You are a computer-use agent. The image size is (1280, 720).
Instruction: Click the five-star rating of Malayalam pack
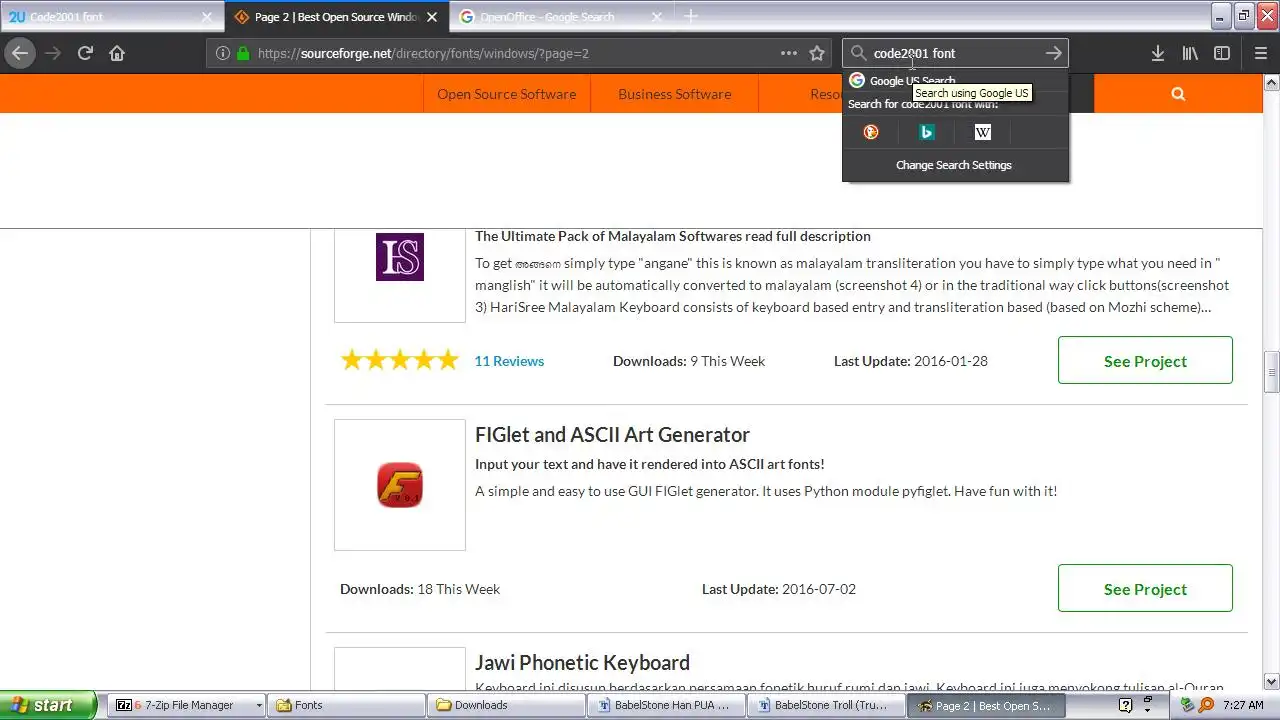[x=400, y=360]
